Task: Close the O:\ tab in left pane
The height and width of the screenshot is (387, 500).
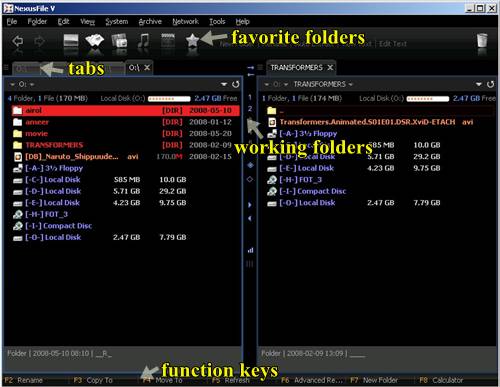Action: pos(147,68)
